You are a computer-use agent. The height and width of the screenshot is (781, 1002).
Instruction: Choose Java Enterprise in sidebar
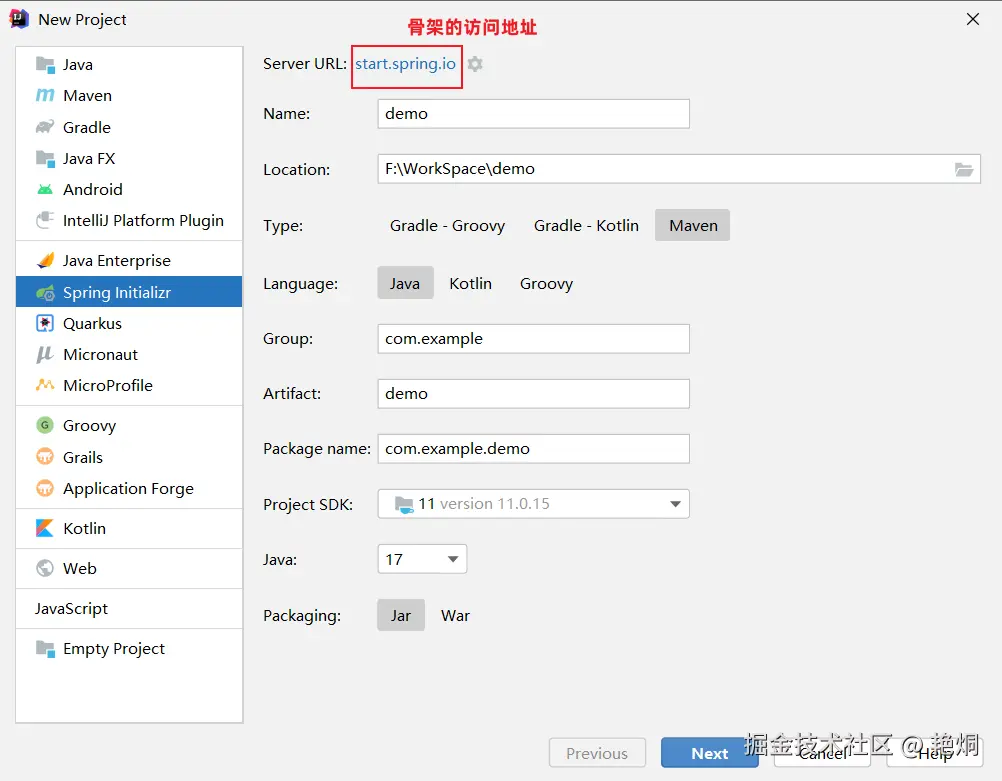click(x=129, y=260)
